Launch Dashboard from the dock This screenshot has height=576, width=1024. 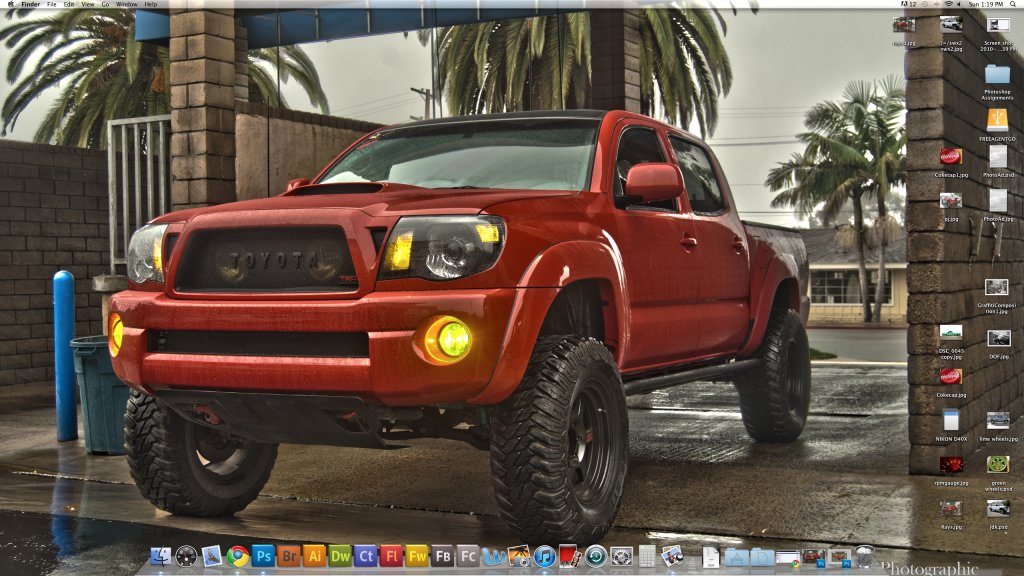tap(186, 556)
